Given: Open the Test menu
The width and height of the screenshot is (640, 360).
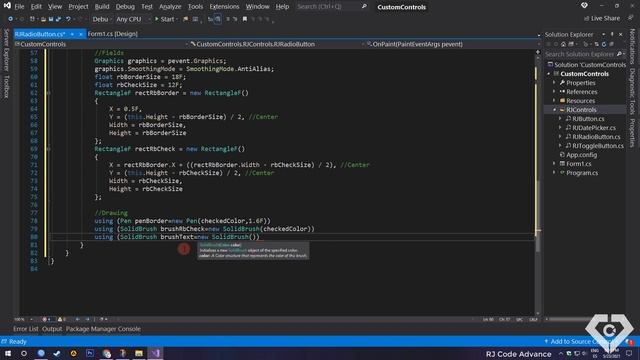Looking at the screenshot, I should click(147, 7).
